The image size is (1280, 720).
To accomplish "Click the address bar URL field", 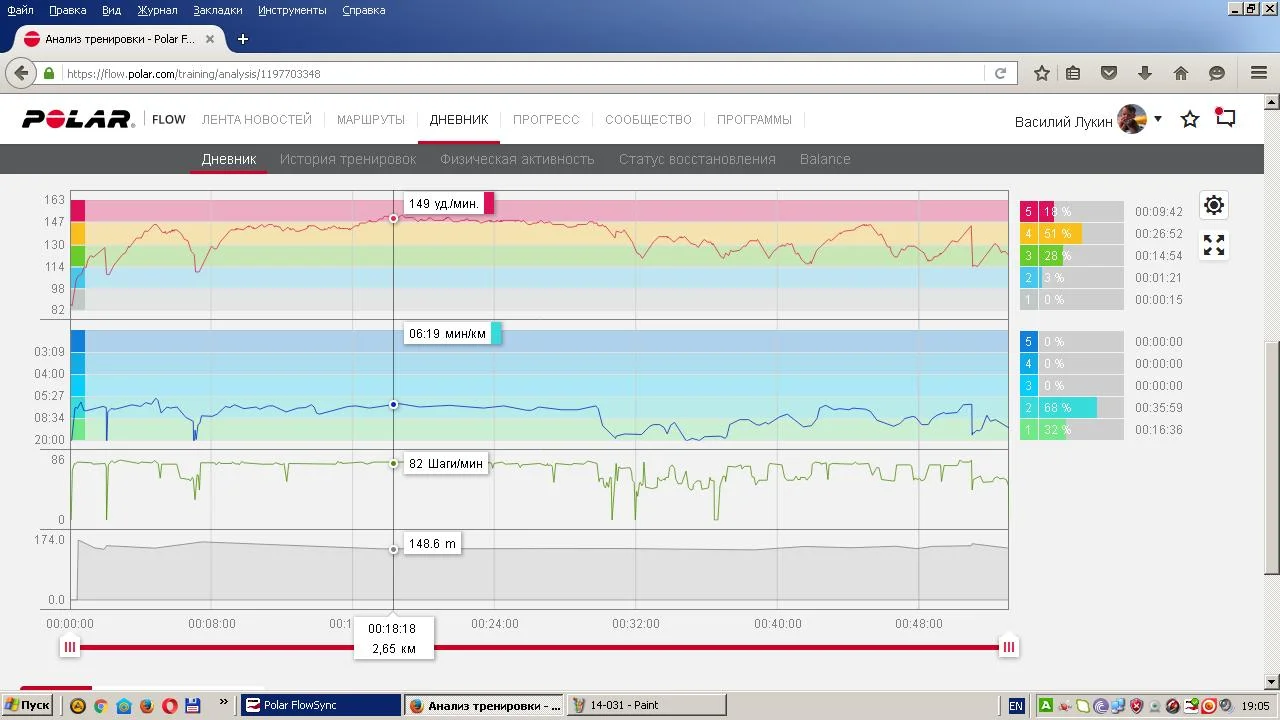I will click(x=520, y=73).
